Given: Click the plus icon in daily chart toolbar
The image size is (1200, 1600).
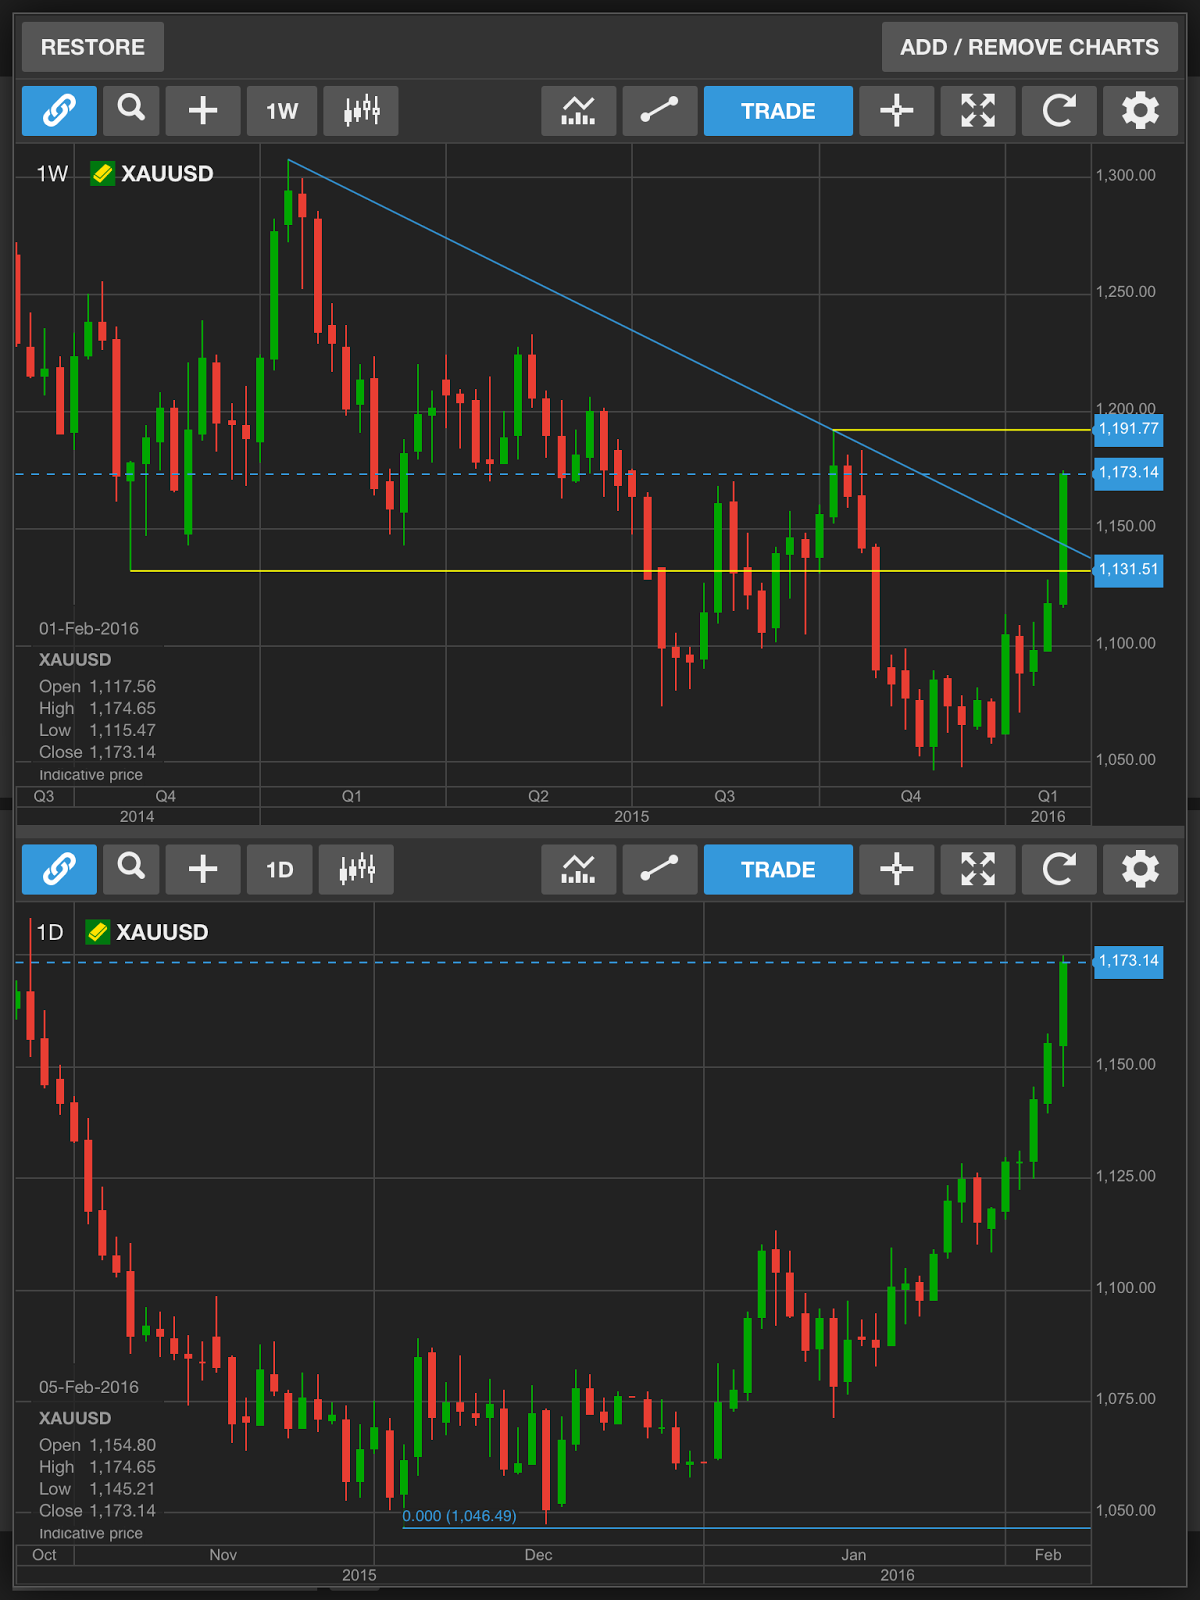Looking at the screenshot, I should (x=203, y=869).
